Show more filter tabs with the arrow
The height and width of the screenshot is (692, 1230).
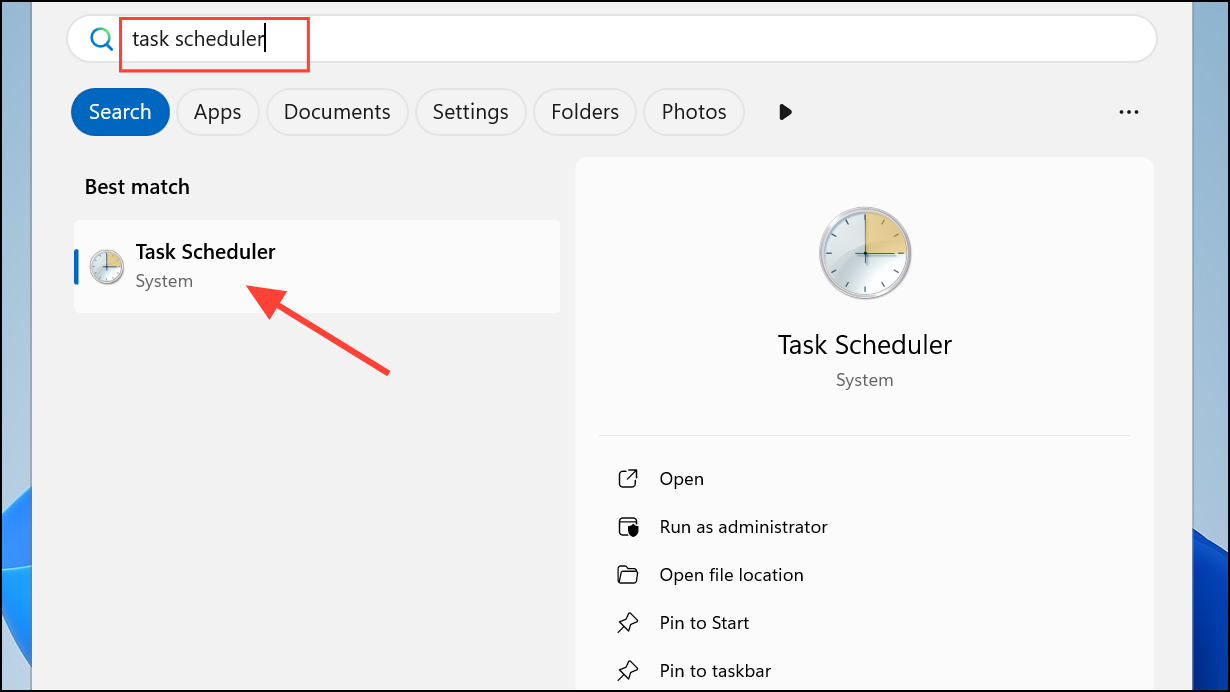click(x=785, y=112)
